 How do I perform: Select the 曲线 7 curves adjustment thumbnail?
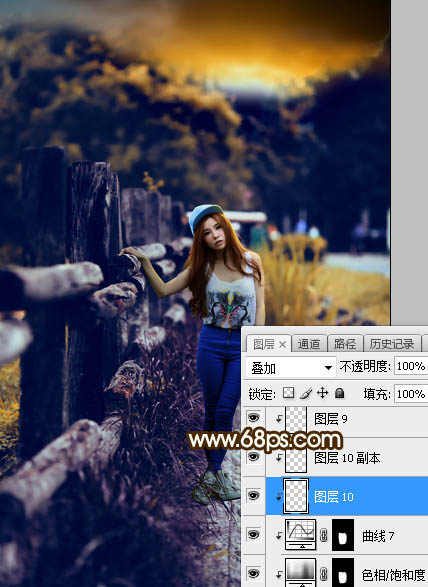300,535
